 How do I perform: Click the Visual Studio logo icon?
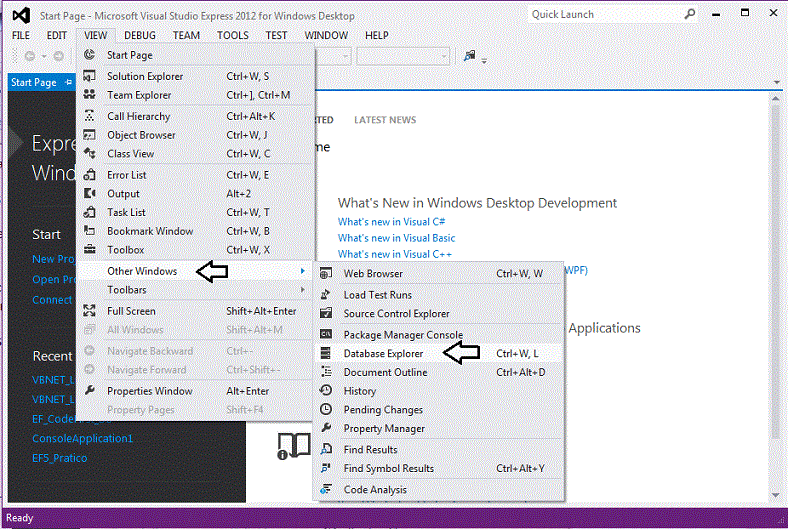(x=21, y=16)
